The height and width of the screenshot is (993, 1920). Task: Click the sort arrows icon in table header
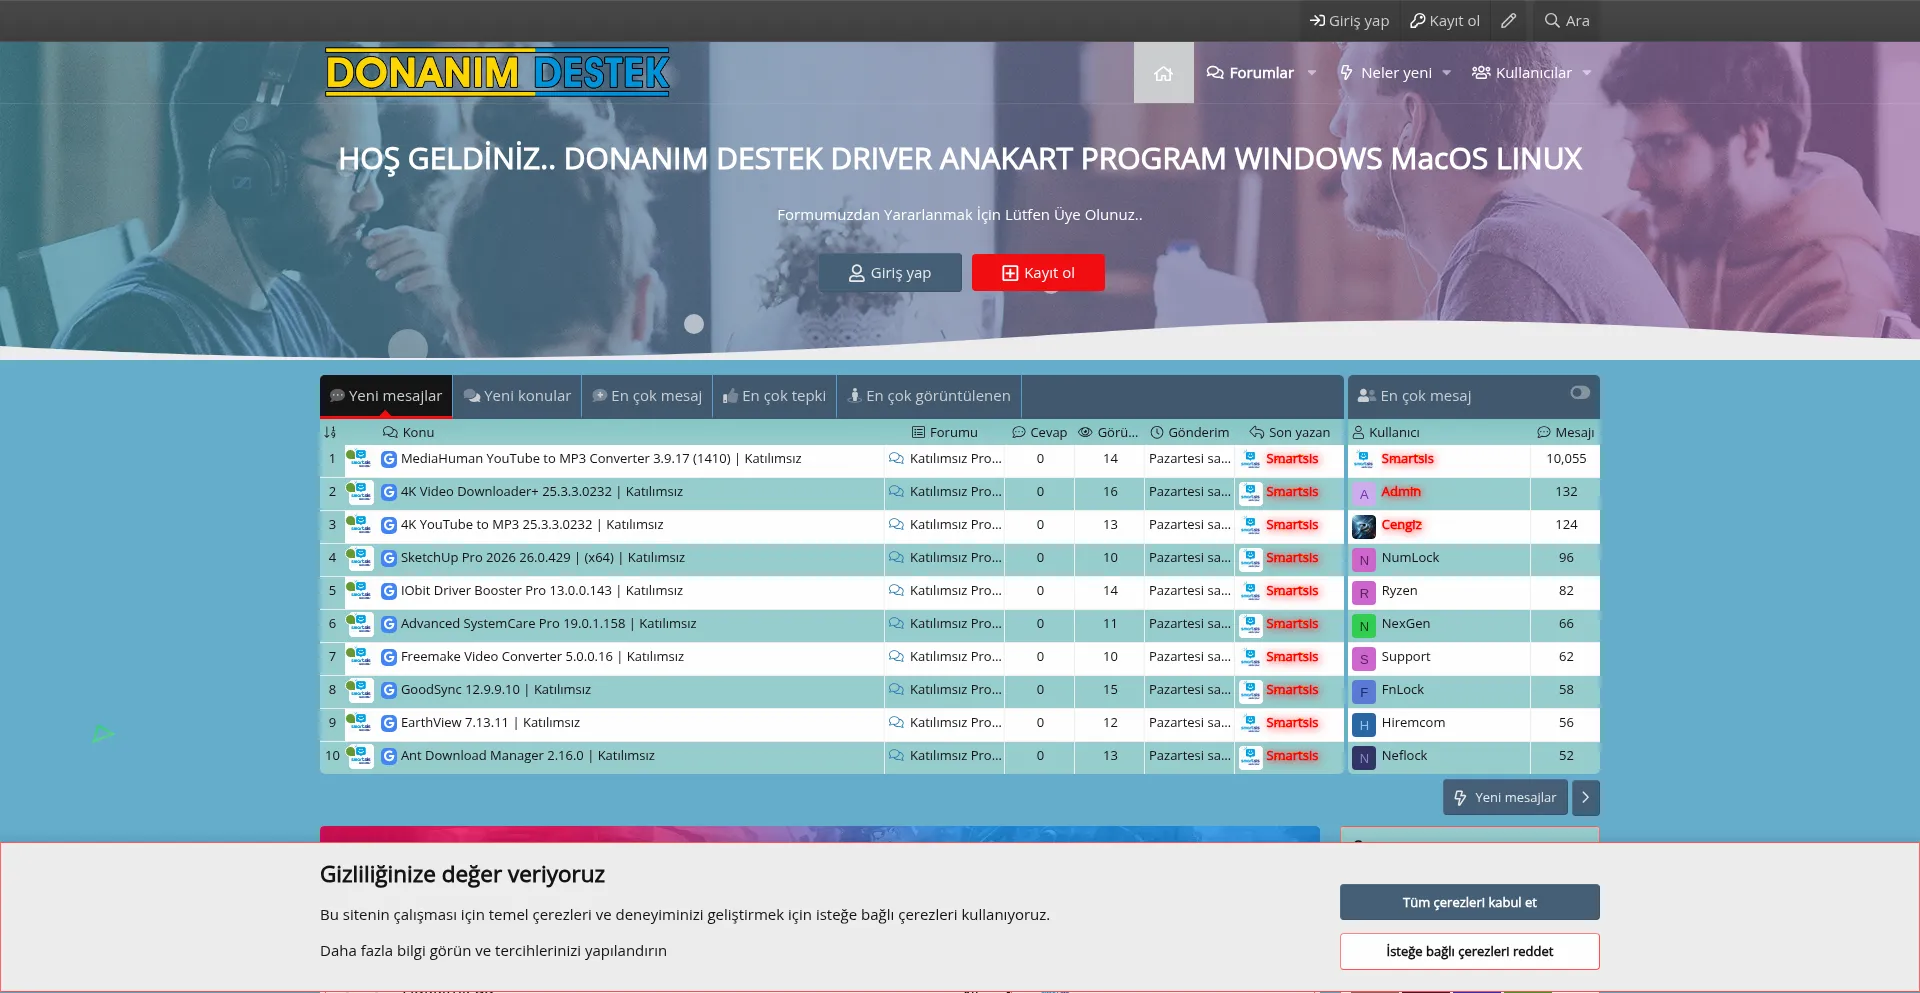[x=330, y=432]
